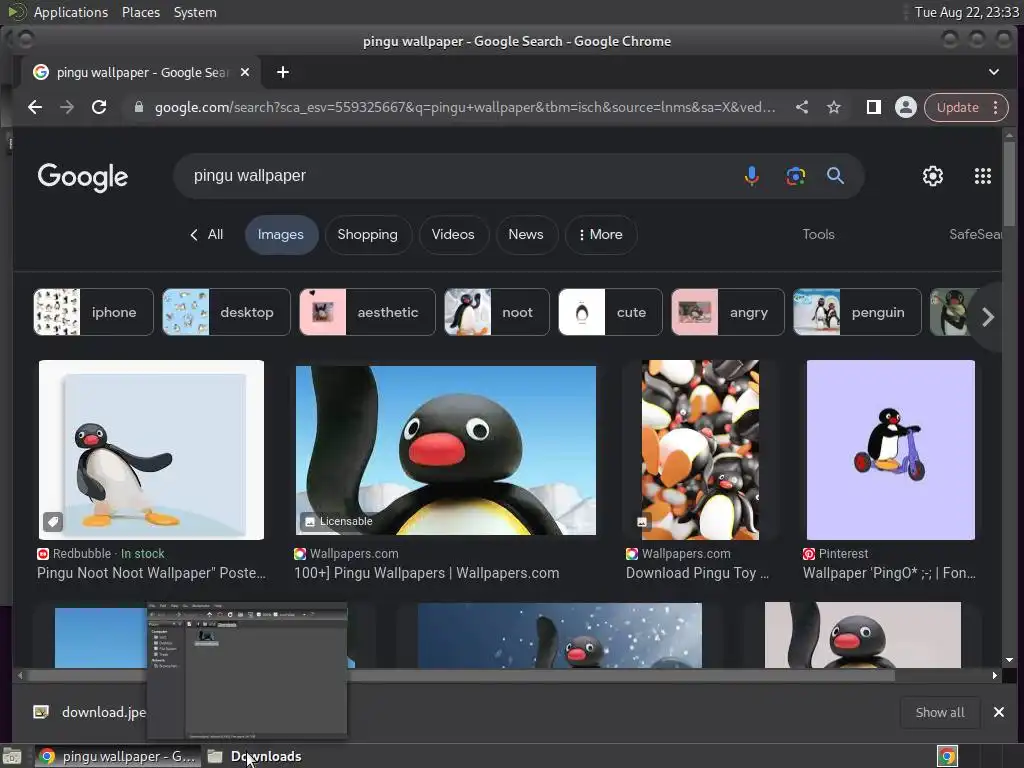Click Show all downloads

click(x=940, y=712)
